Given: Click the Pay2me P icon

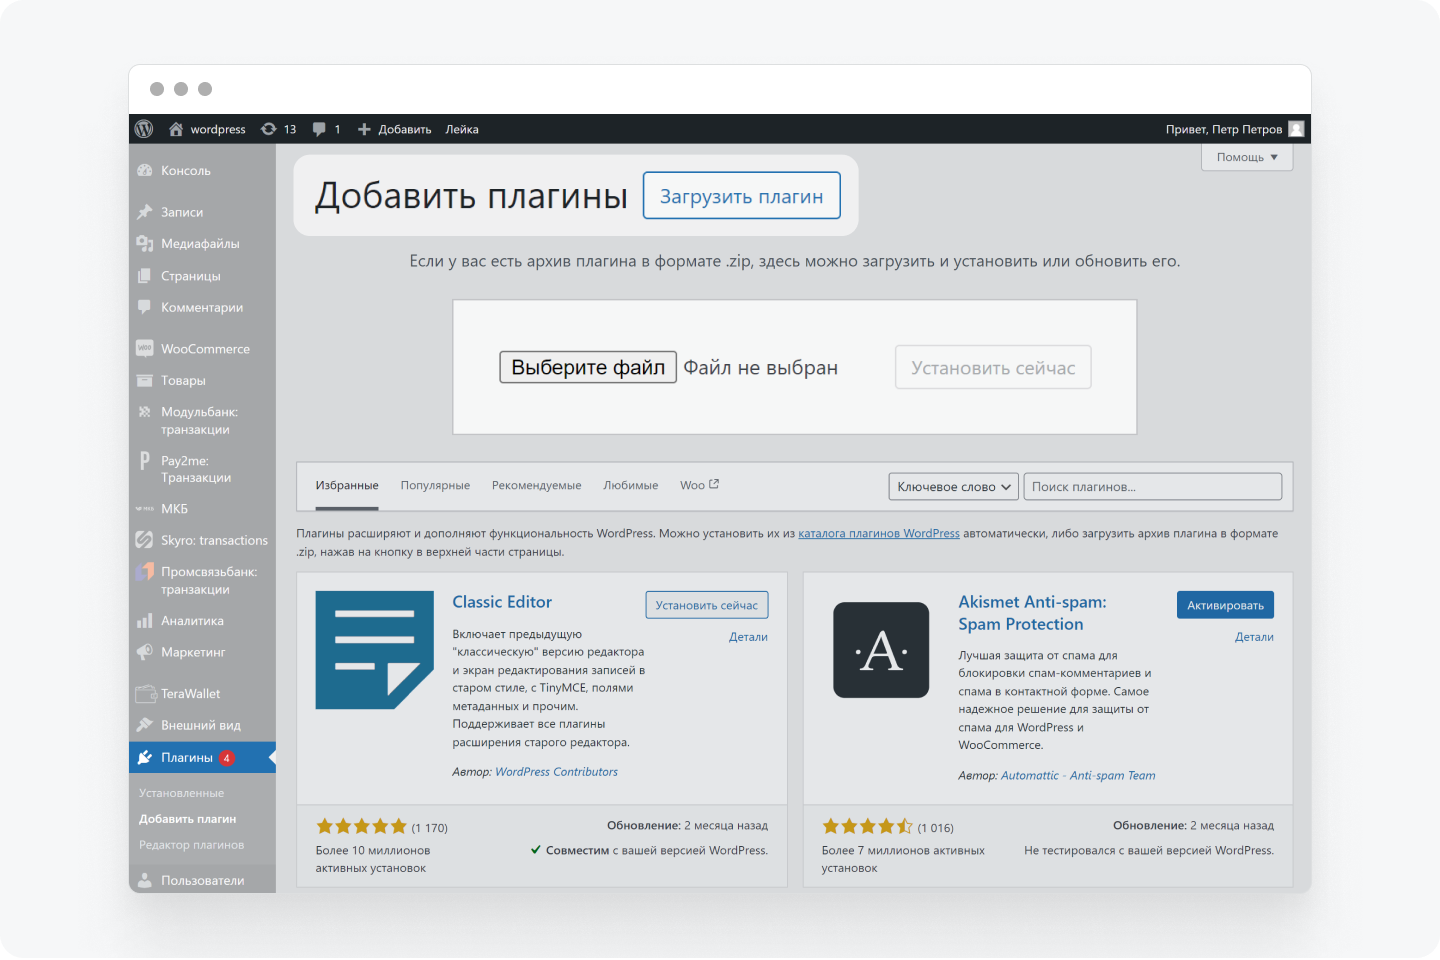Looking at the screenshot, I should 145,461.
